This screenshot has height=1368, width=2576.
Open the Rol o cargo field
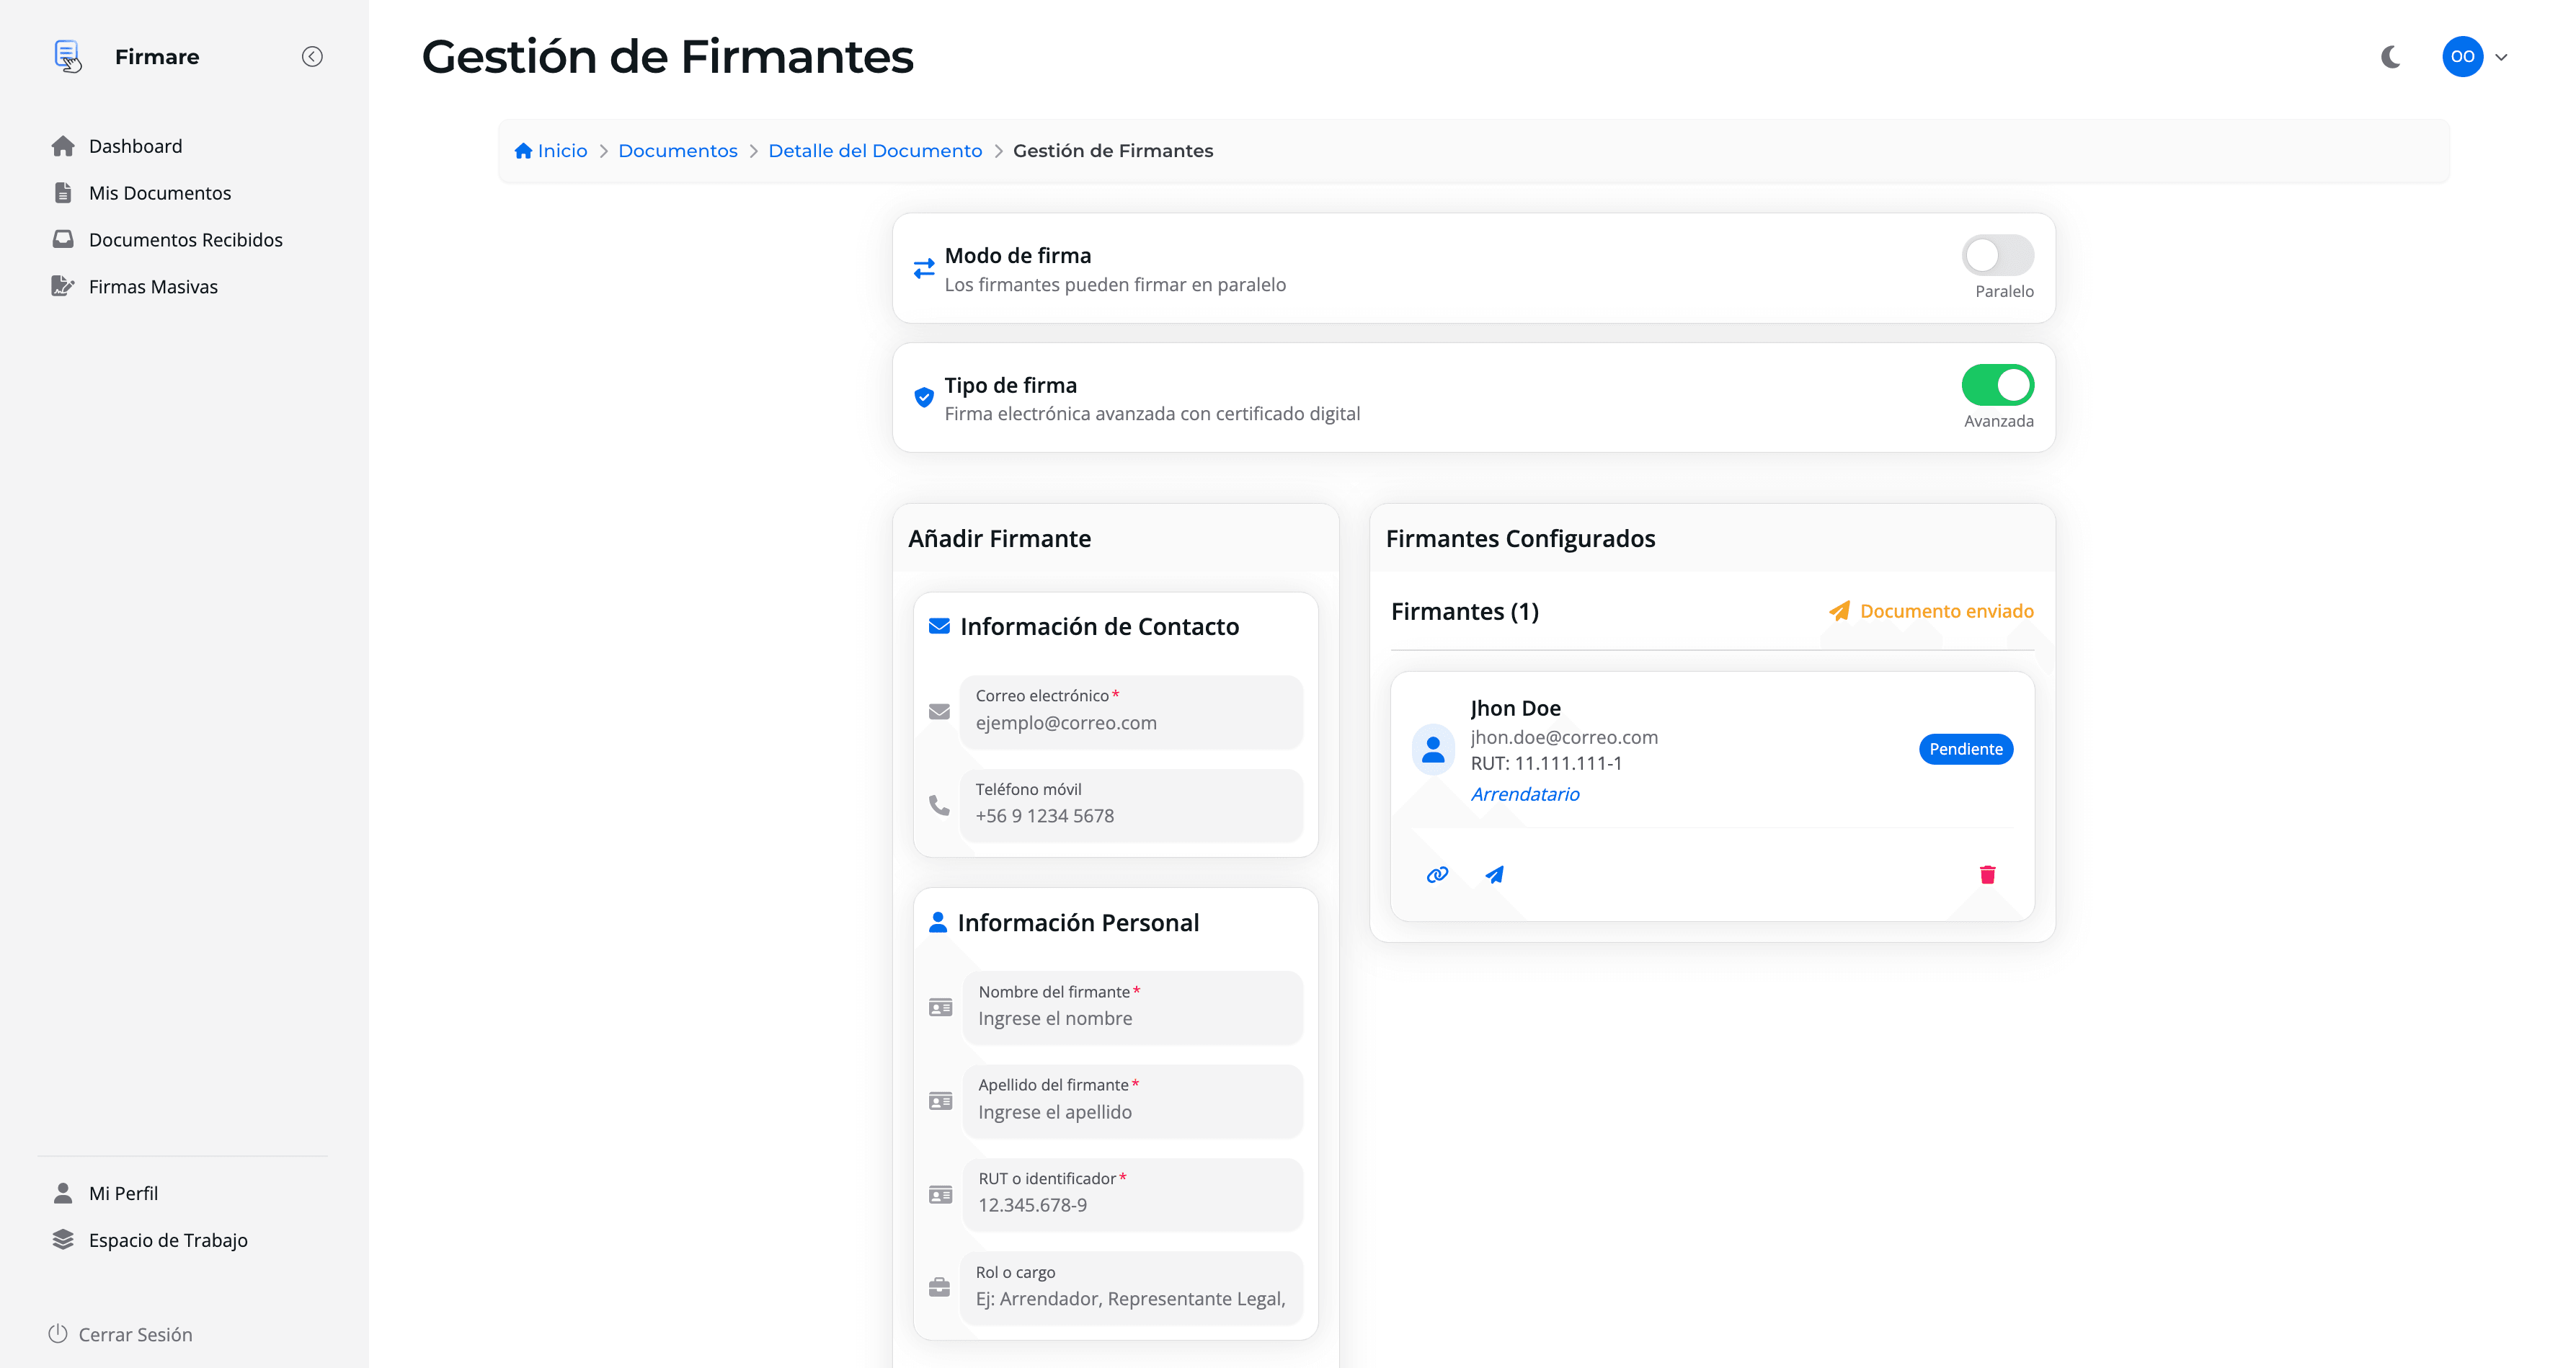coord(1131,1288)
